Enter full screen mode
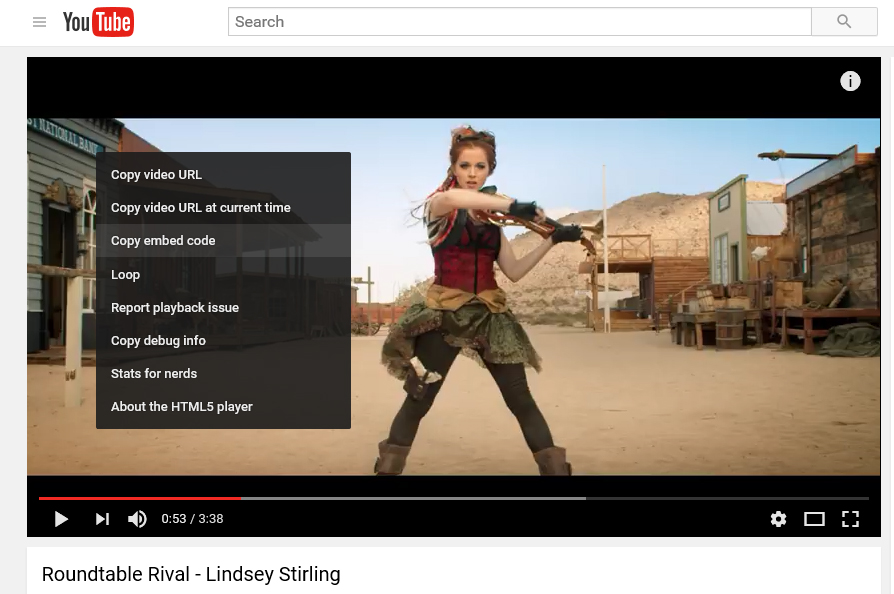This screenshot has width=894, height=594. point(850,519)
